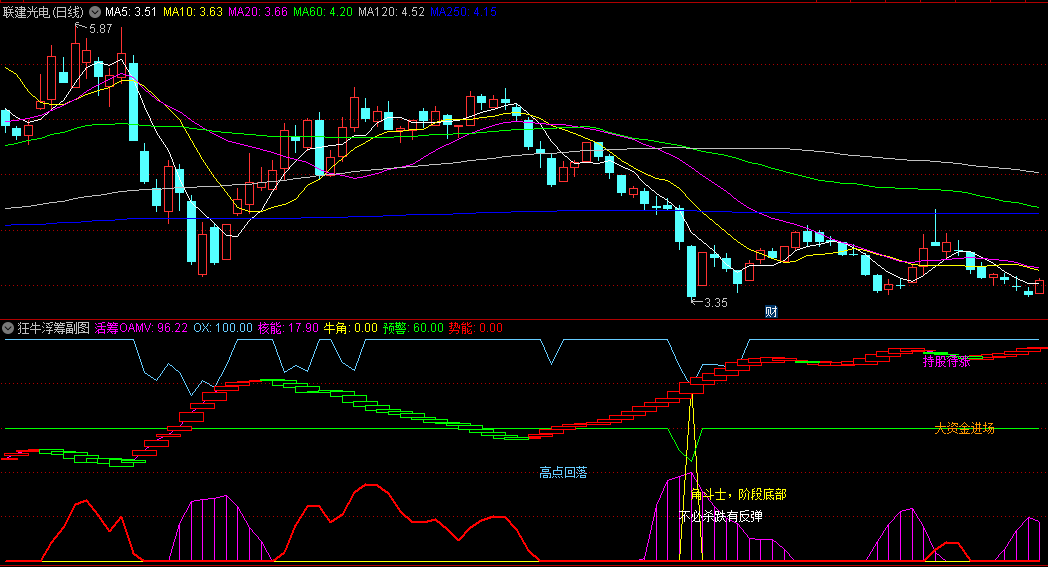
Task: Select MA10: 3.63 indicator value
Action: [x=192, y=11]
